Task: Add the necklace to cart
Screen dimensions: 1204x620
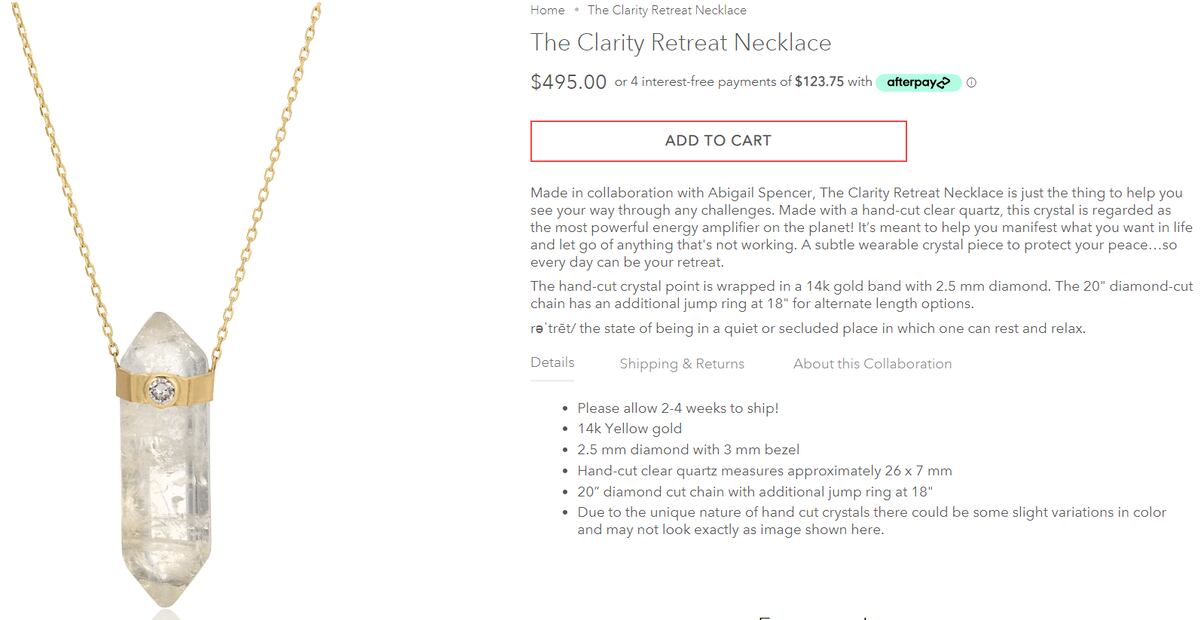Action: [x=718, y=141]
